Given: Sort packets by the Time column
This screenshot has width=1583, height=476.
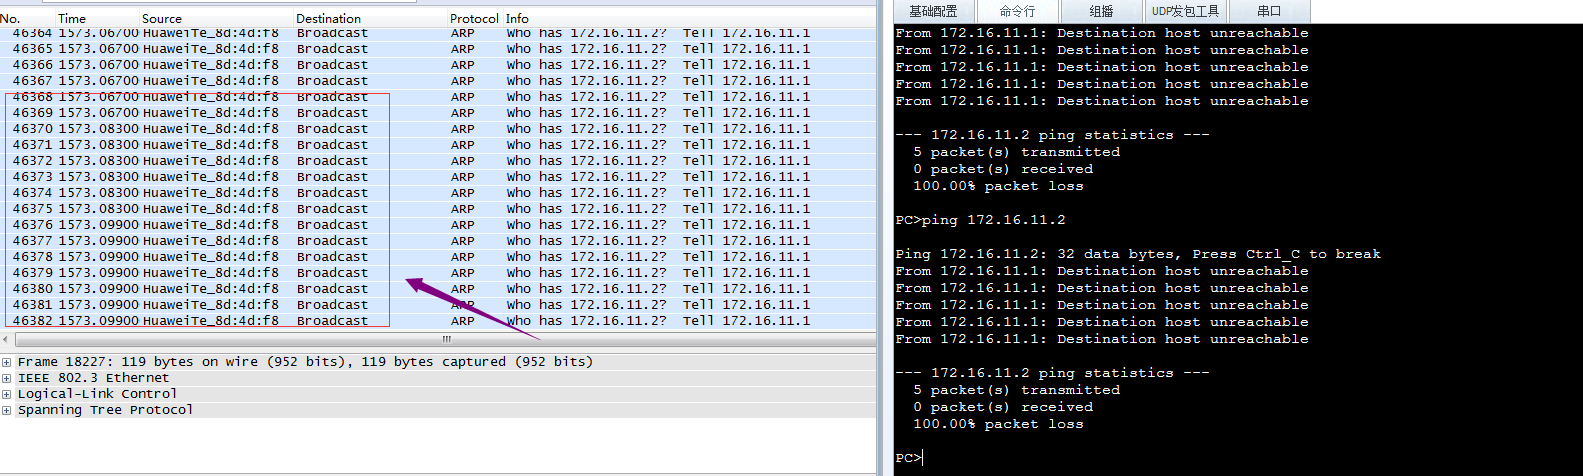Looking at the screenshot, I should coord(96,18).
